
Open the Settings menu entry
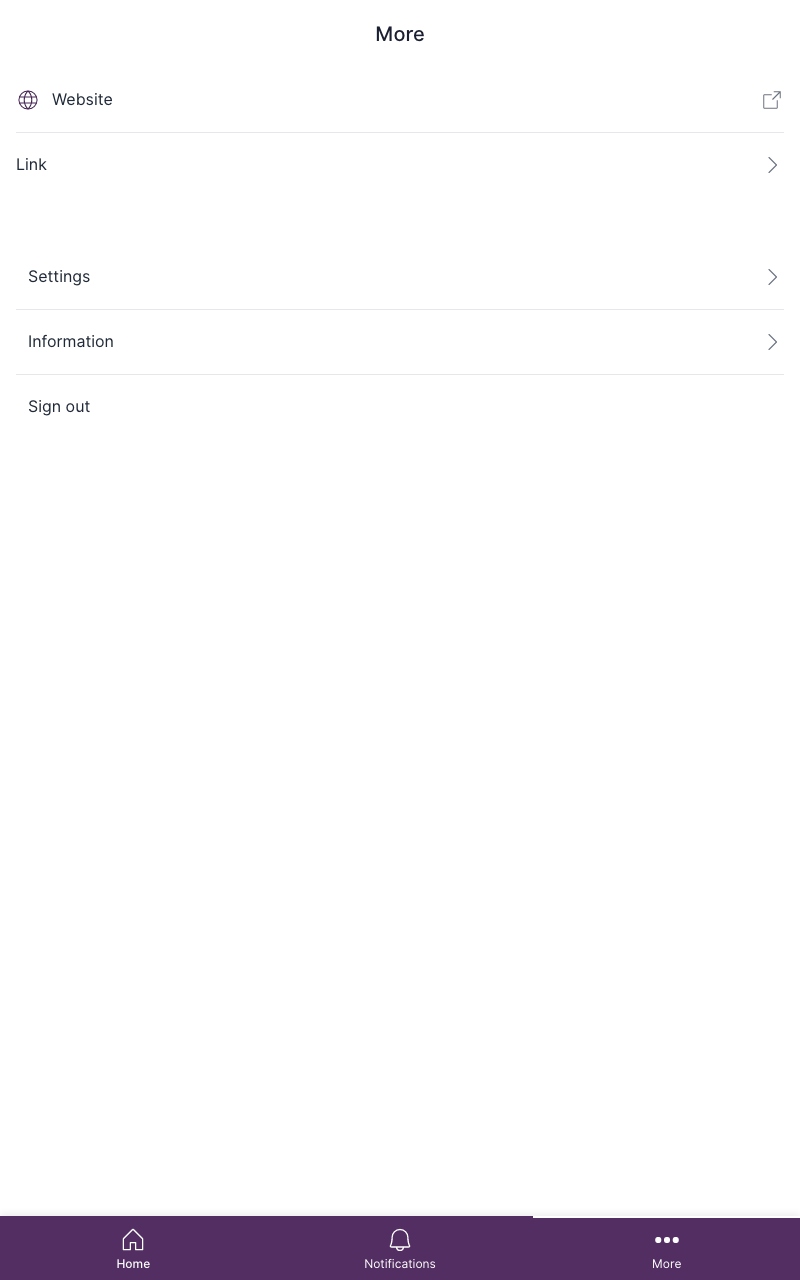point(59,276)
